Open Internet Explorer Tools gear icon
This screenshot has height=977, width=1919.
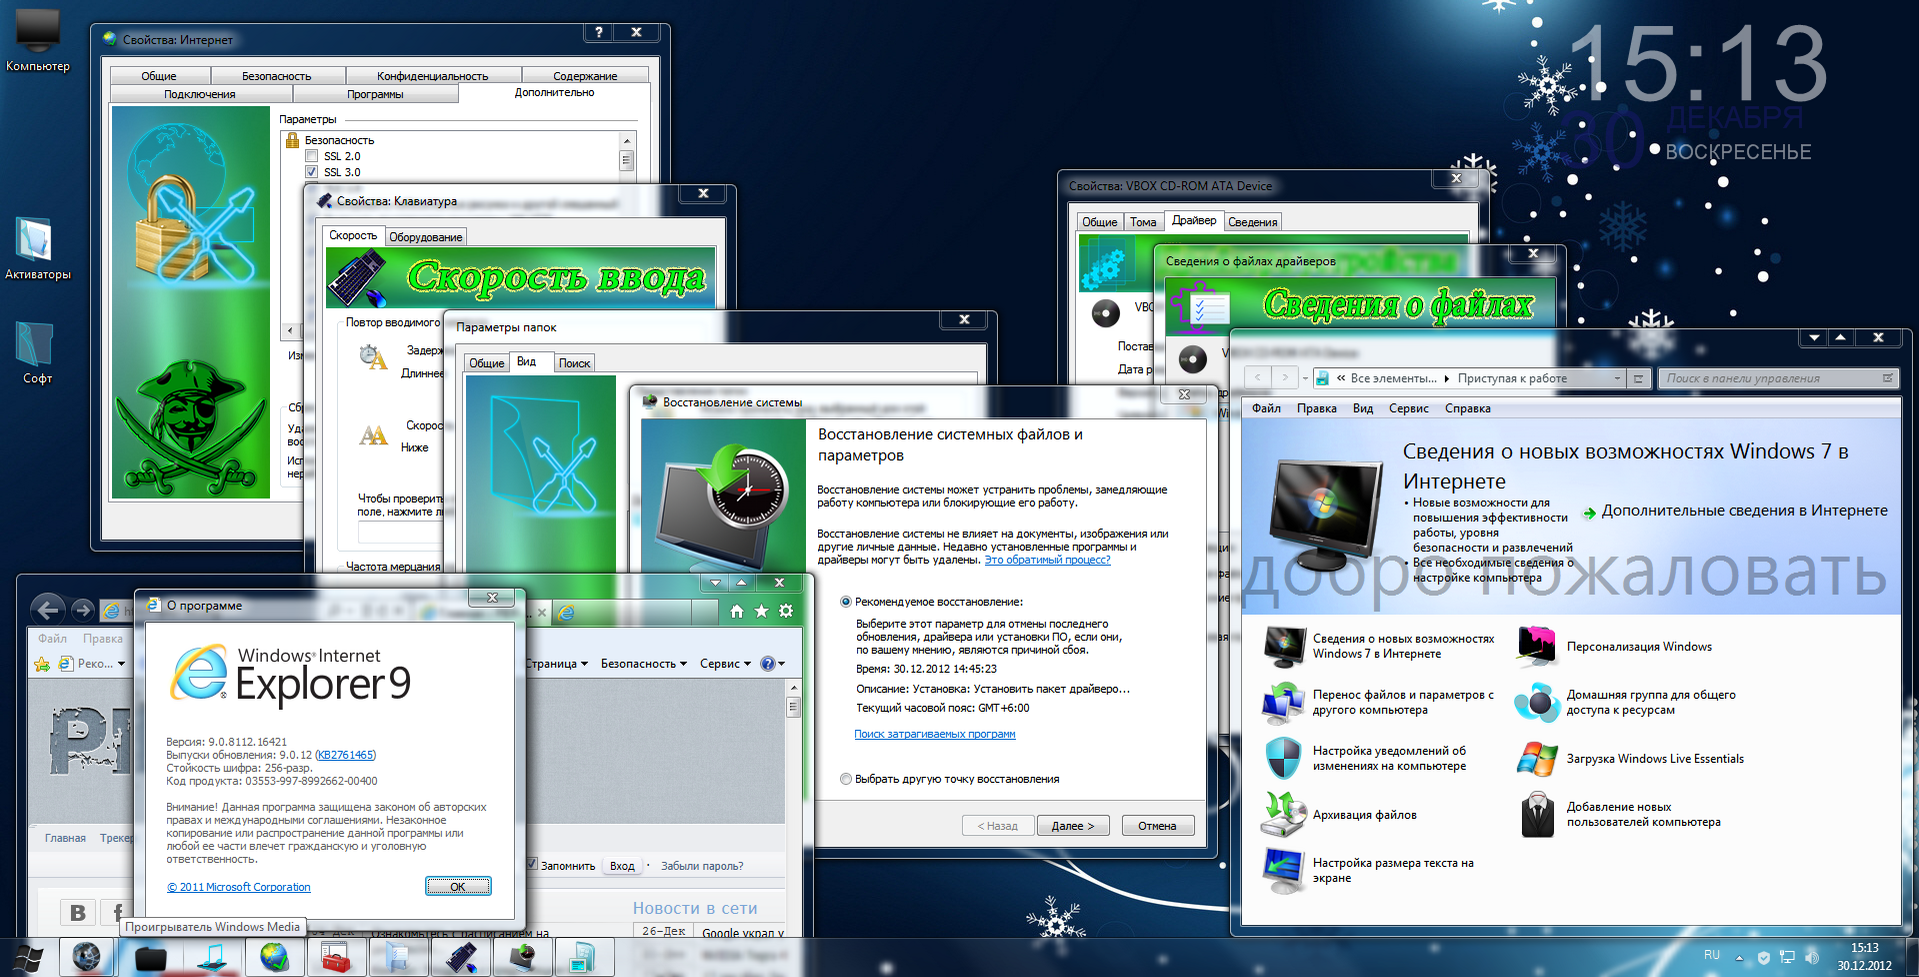point(786,611)
